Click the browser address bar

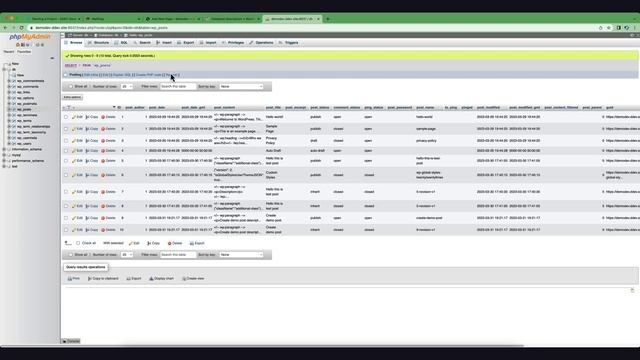click(310, 28)
